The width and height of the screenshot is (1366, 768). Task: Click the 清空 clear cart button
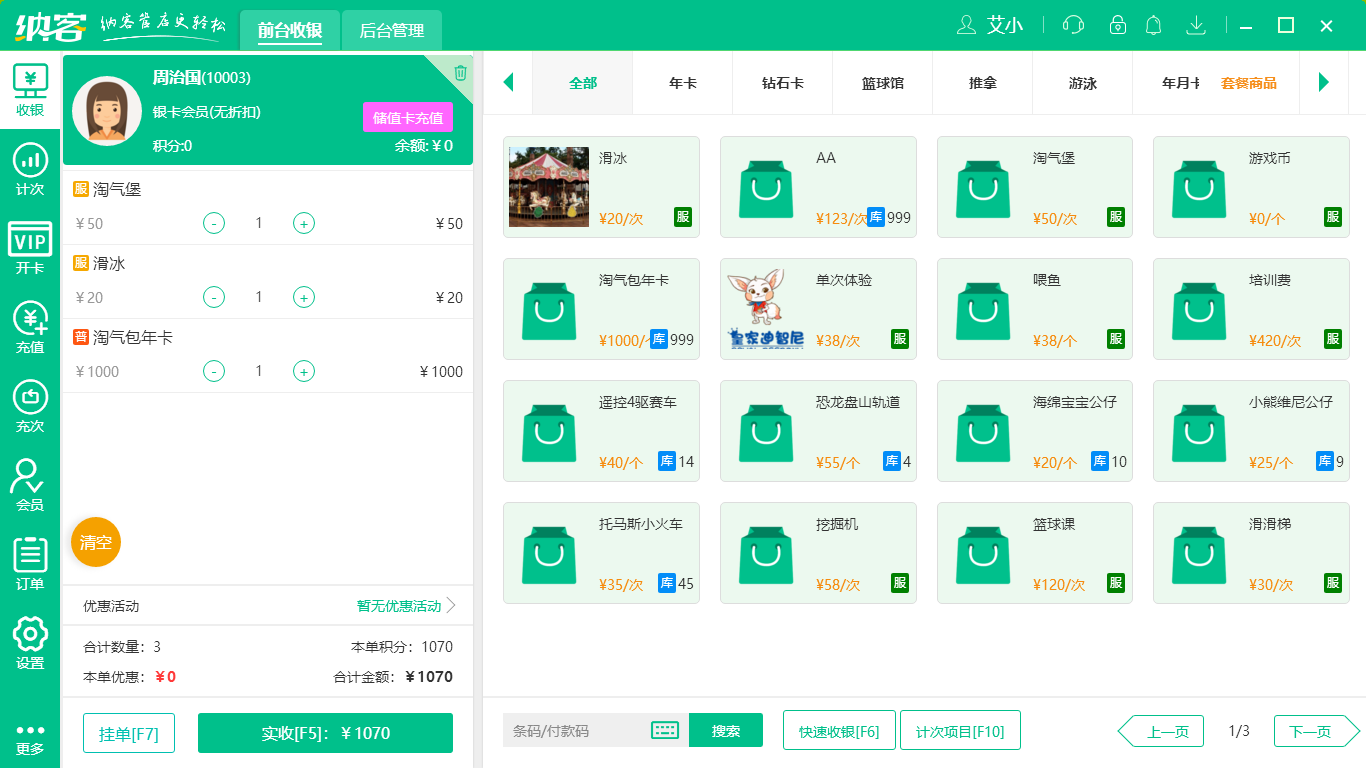click(96, 543)
